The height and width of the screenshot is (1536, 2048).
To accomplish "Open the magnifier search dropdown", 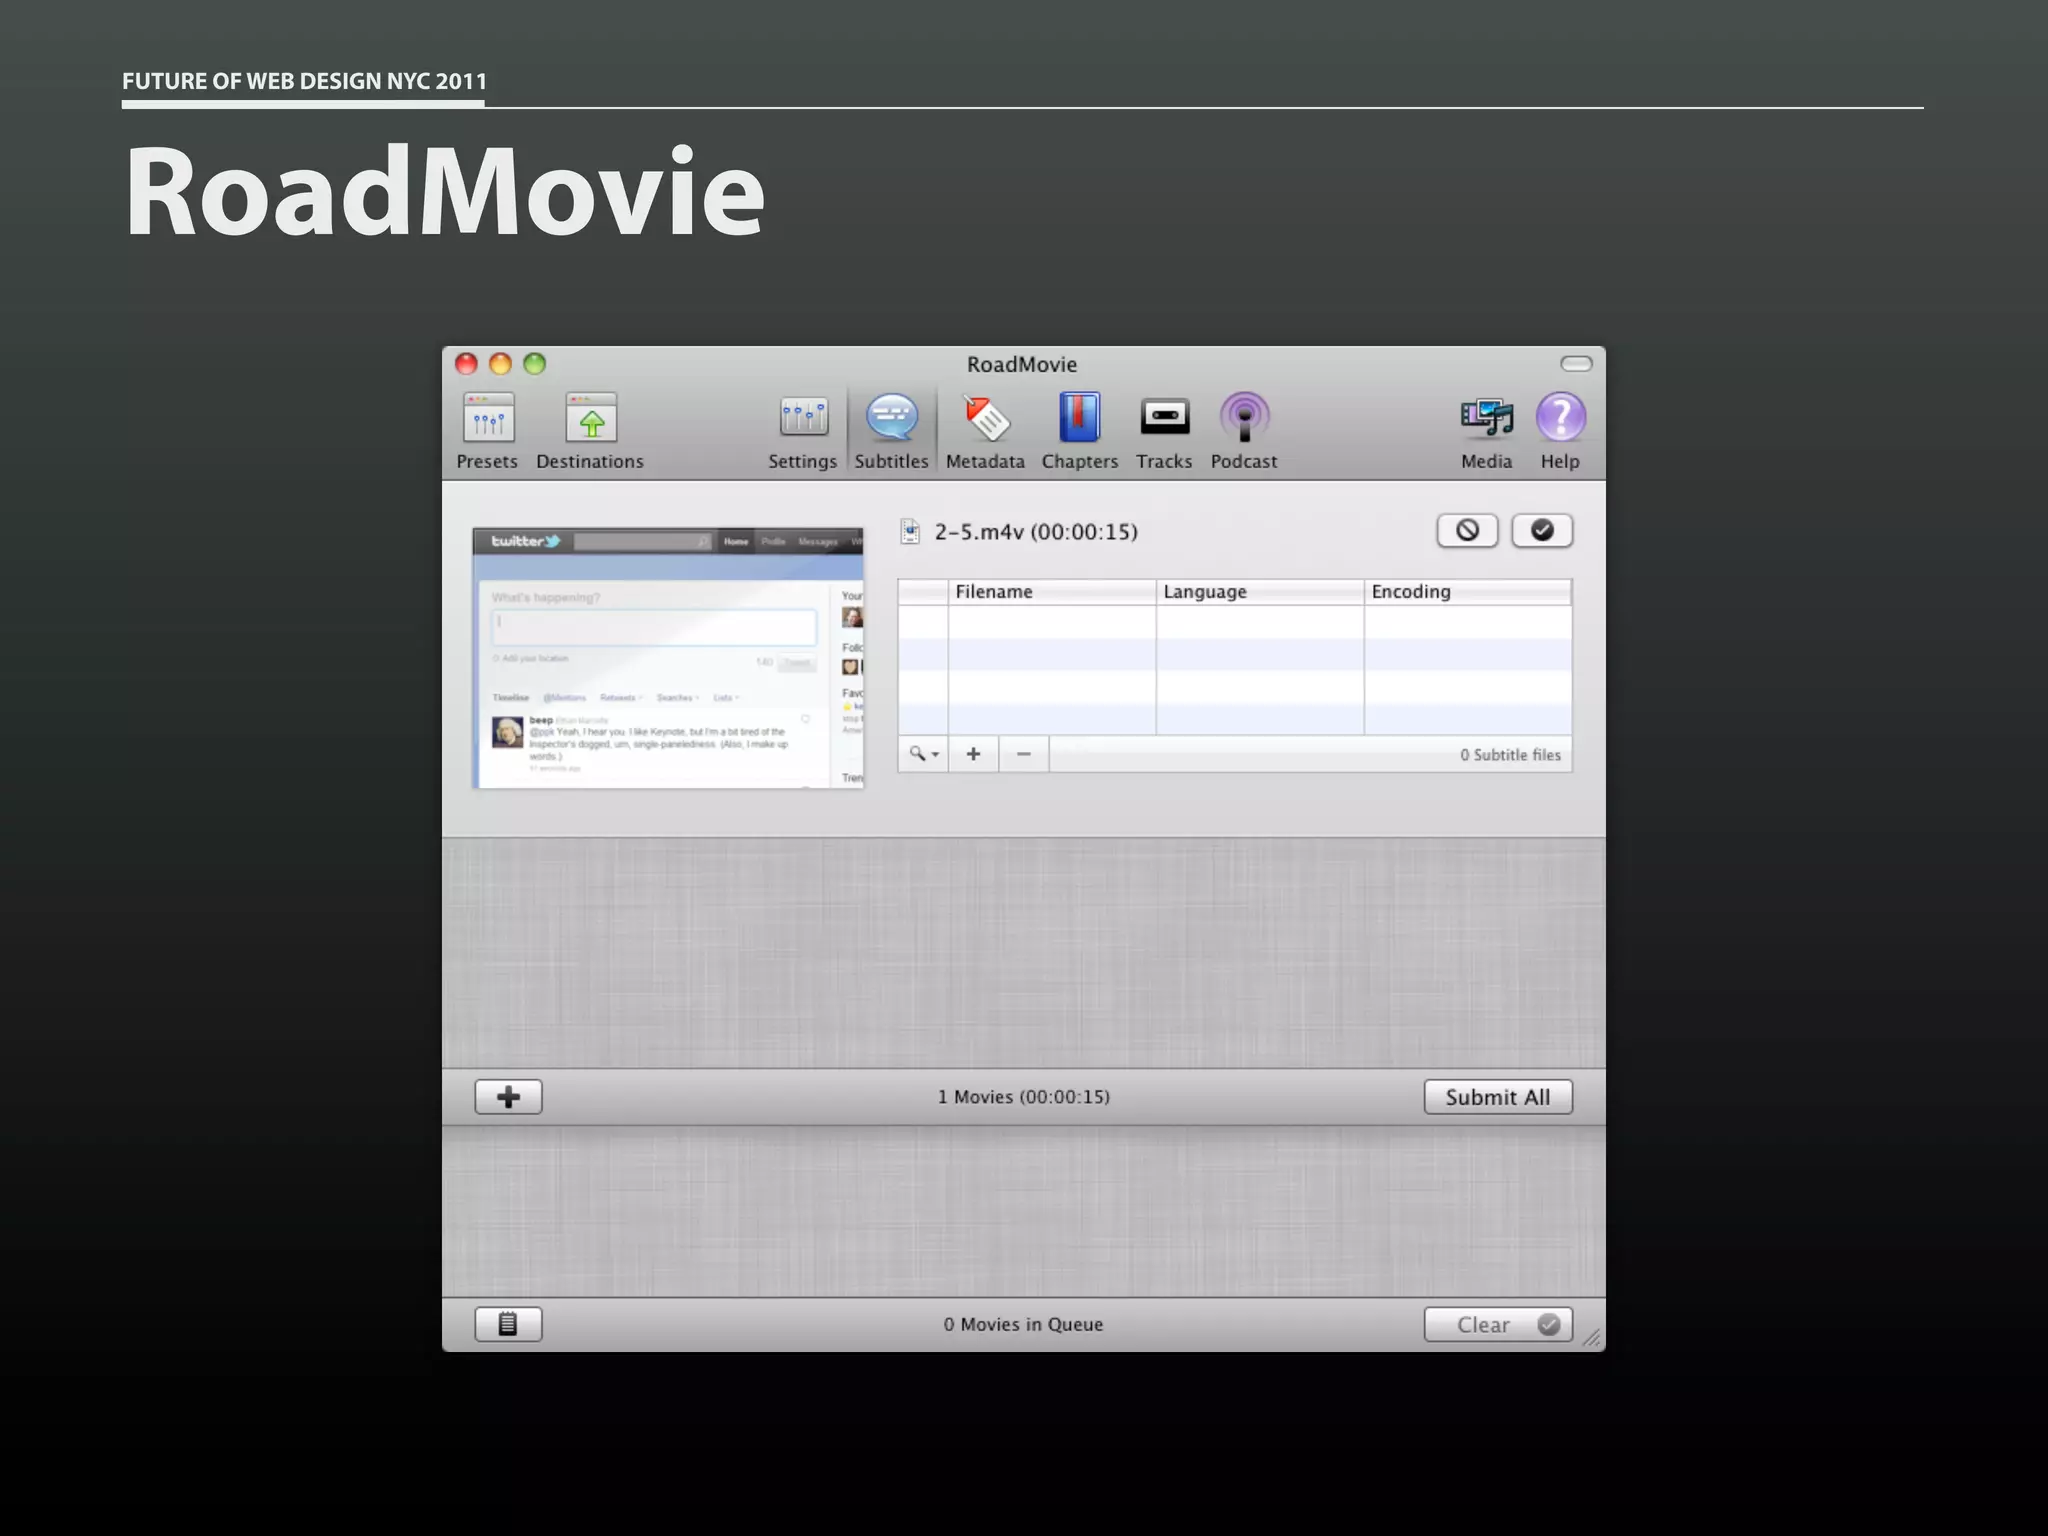I will [923, 754].
